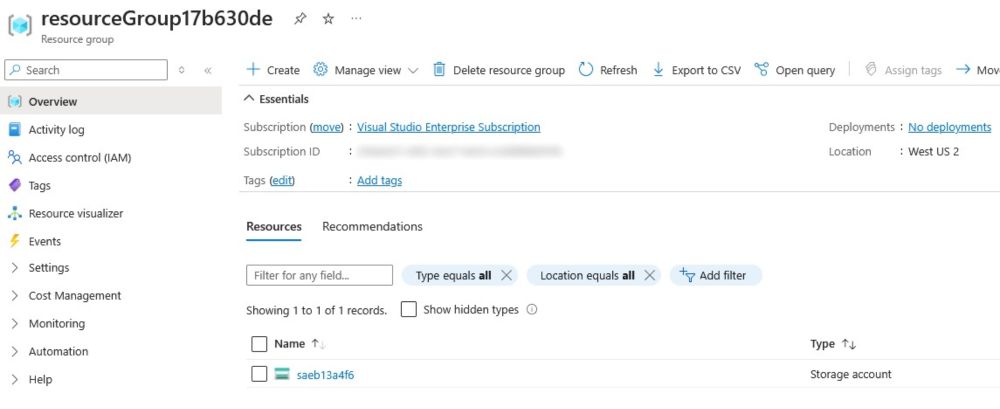The height and width of the screenshot is (409, 1000).
Task: Open the saeb13a4f6 storage account
Action: pyautogui.click(x=325, y=375)
